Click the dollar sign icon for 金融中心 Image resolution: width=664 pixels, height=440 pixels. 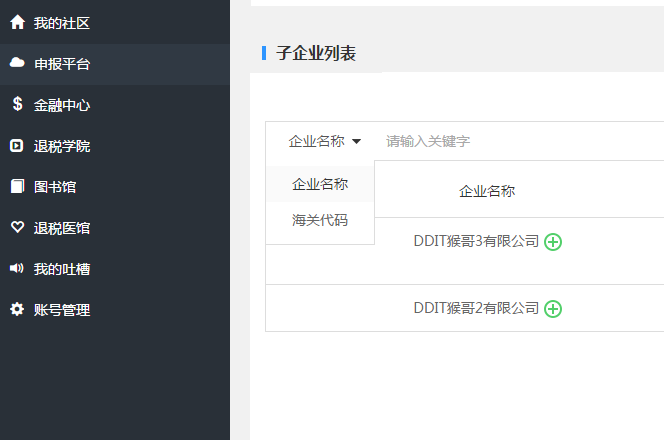tap(17, 104)
